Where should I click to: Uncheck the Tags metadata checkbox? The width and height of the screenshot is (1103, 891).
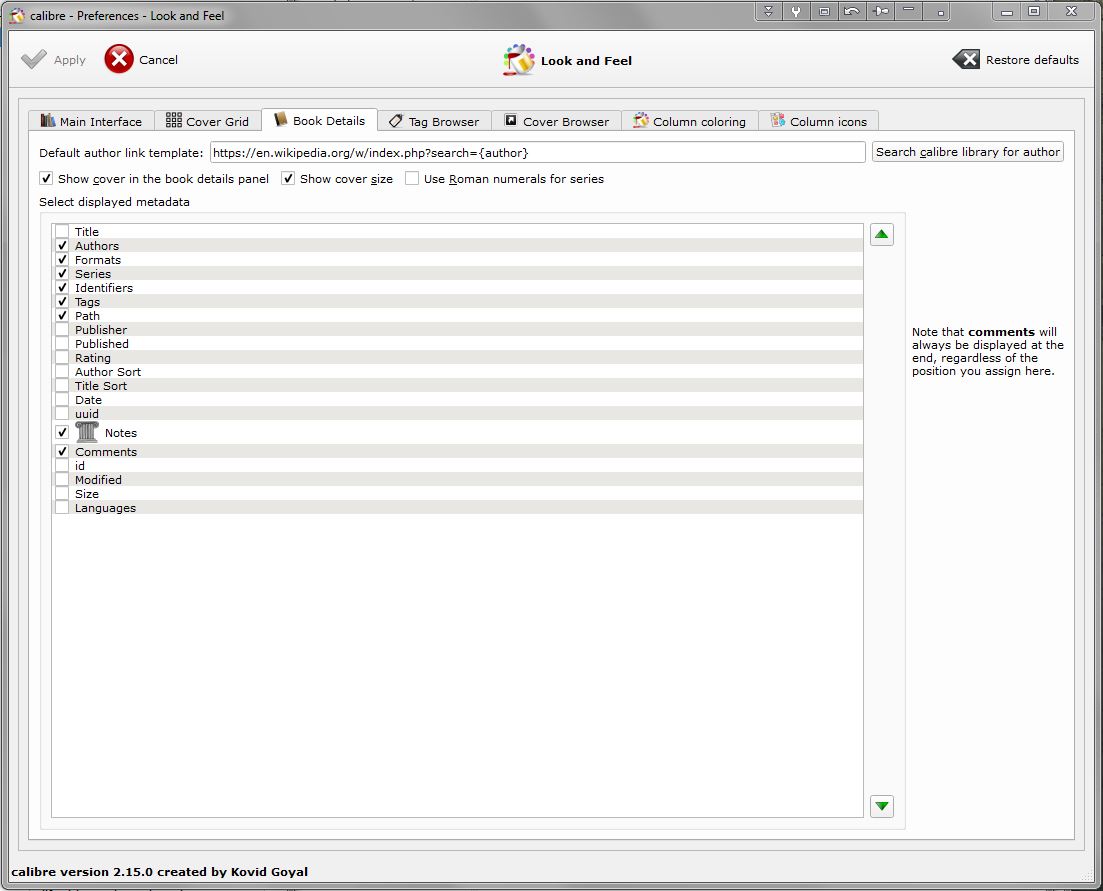[x=63, y=302]
